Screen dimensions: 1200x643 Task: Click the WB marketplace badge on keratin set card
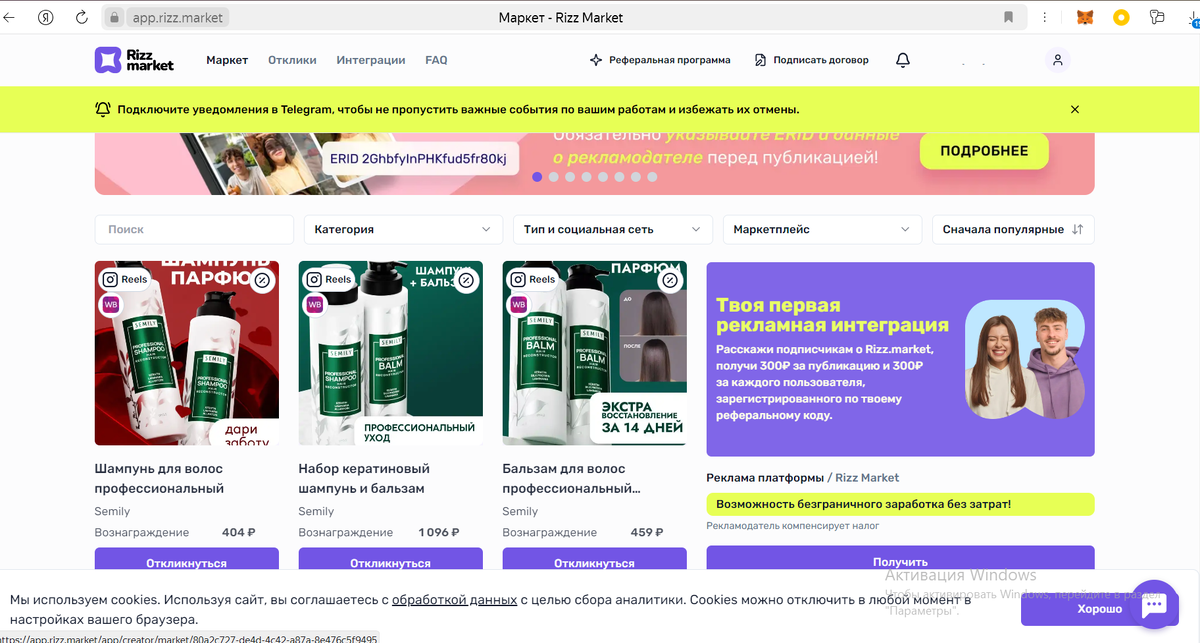314,304
